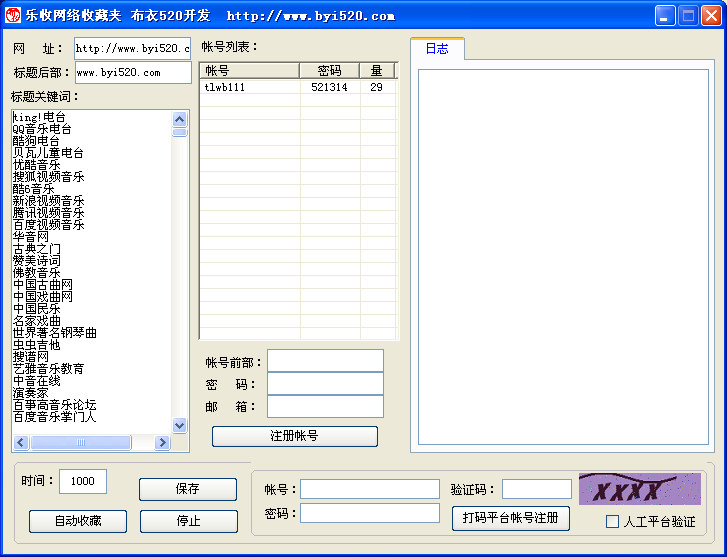Click the bottom 密码 input field

(x=370, y=513)
